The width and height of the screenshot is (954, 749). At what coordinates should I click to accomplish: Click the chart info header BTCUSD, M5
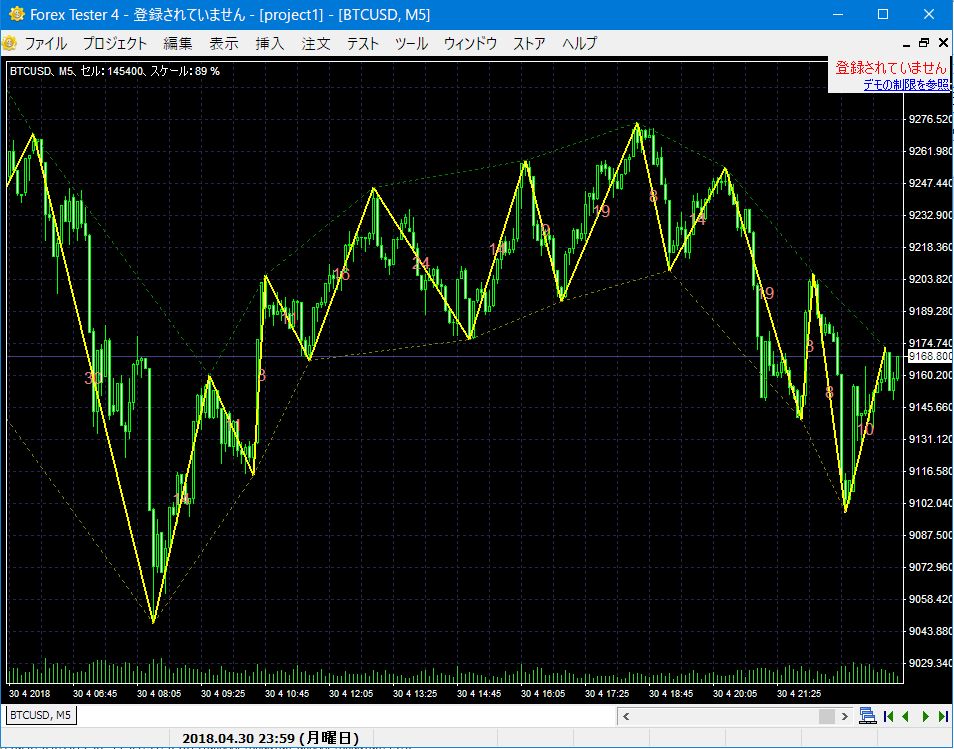[x=114, y=71]
